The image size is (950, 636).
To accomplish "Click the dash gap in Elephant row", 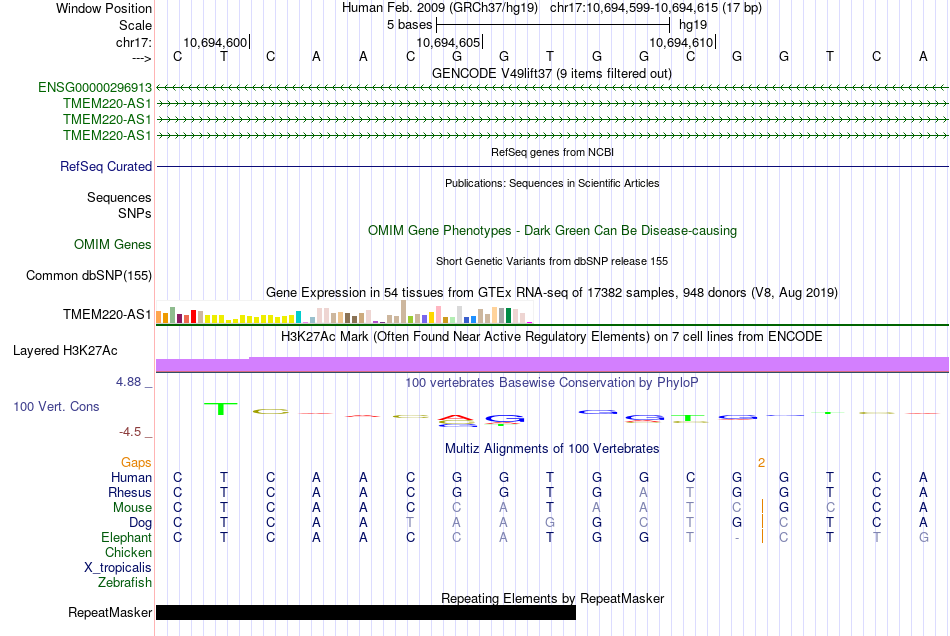I will pyautogui.click(x=737, y=538).
